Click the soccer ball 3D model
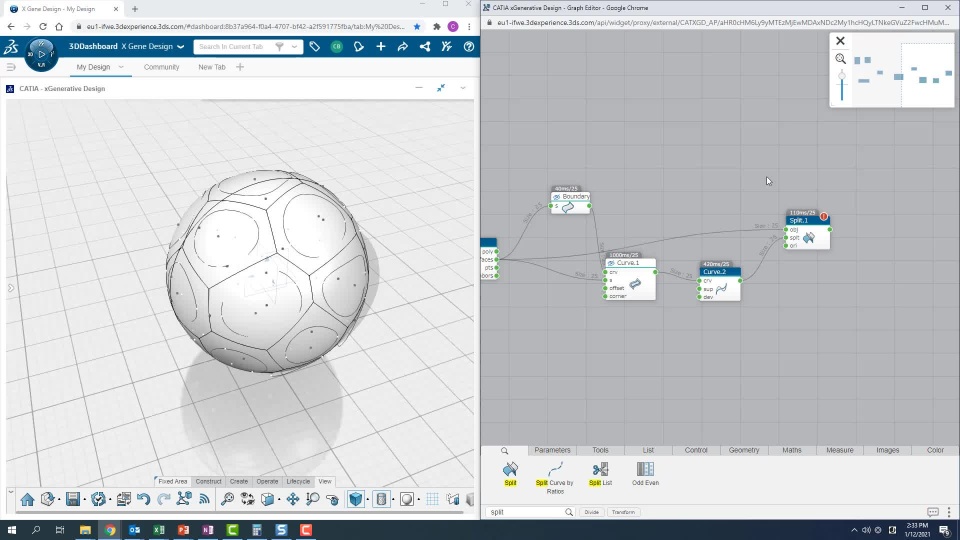Viewport: 960px width, 540px height. (268, 271)
